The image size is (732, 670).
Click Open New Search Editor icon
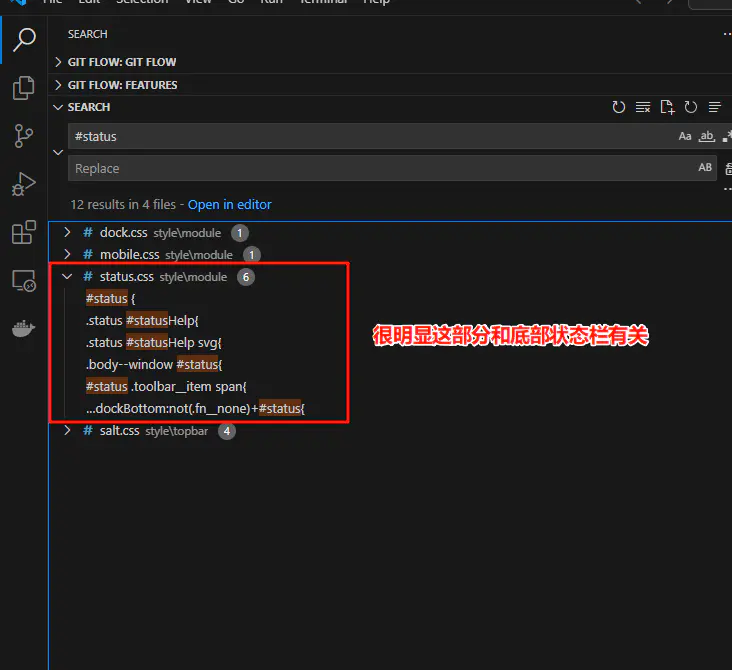pyautogui.click(x=667, y=107)
